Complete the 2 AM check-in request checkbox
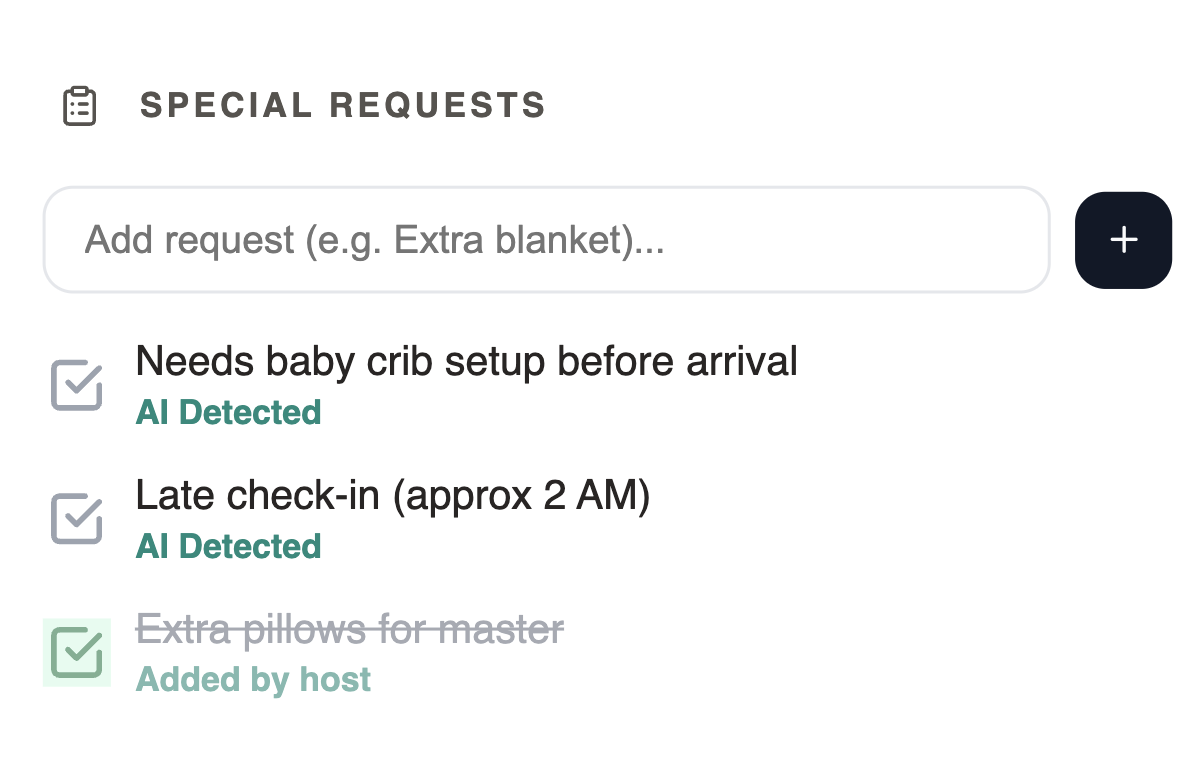This screenshot has width=1204, height=768. click(77, 519)
